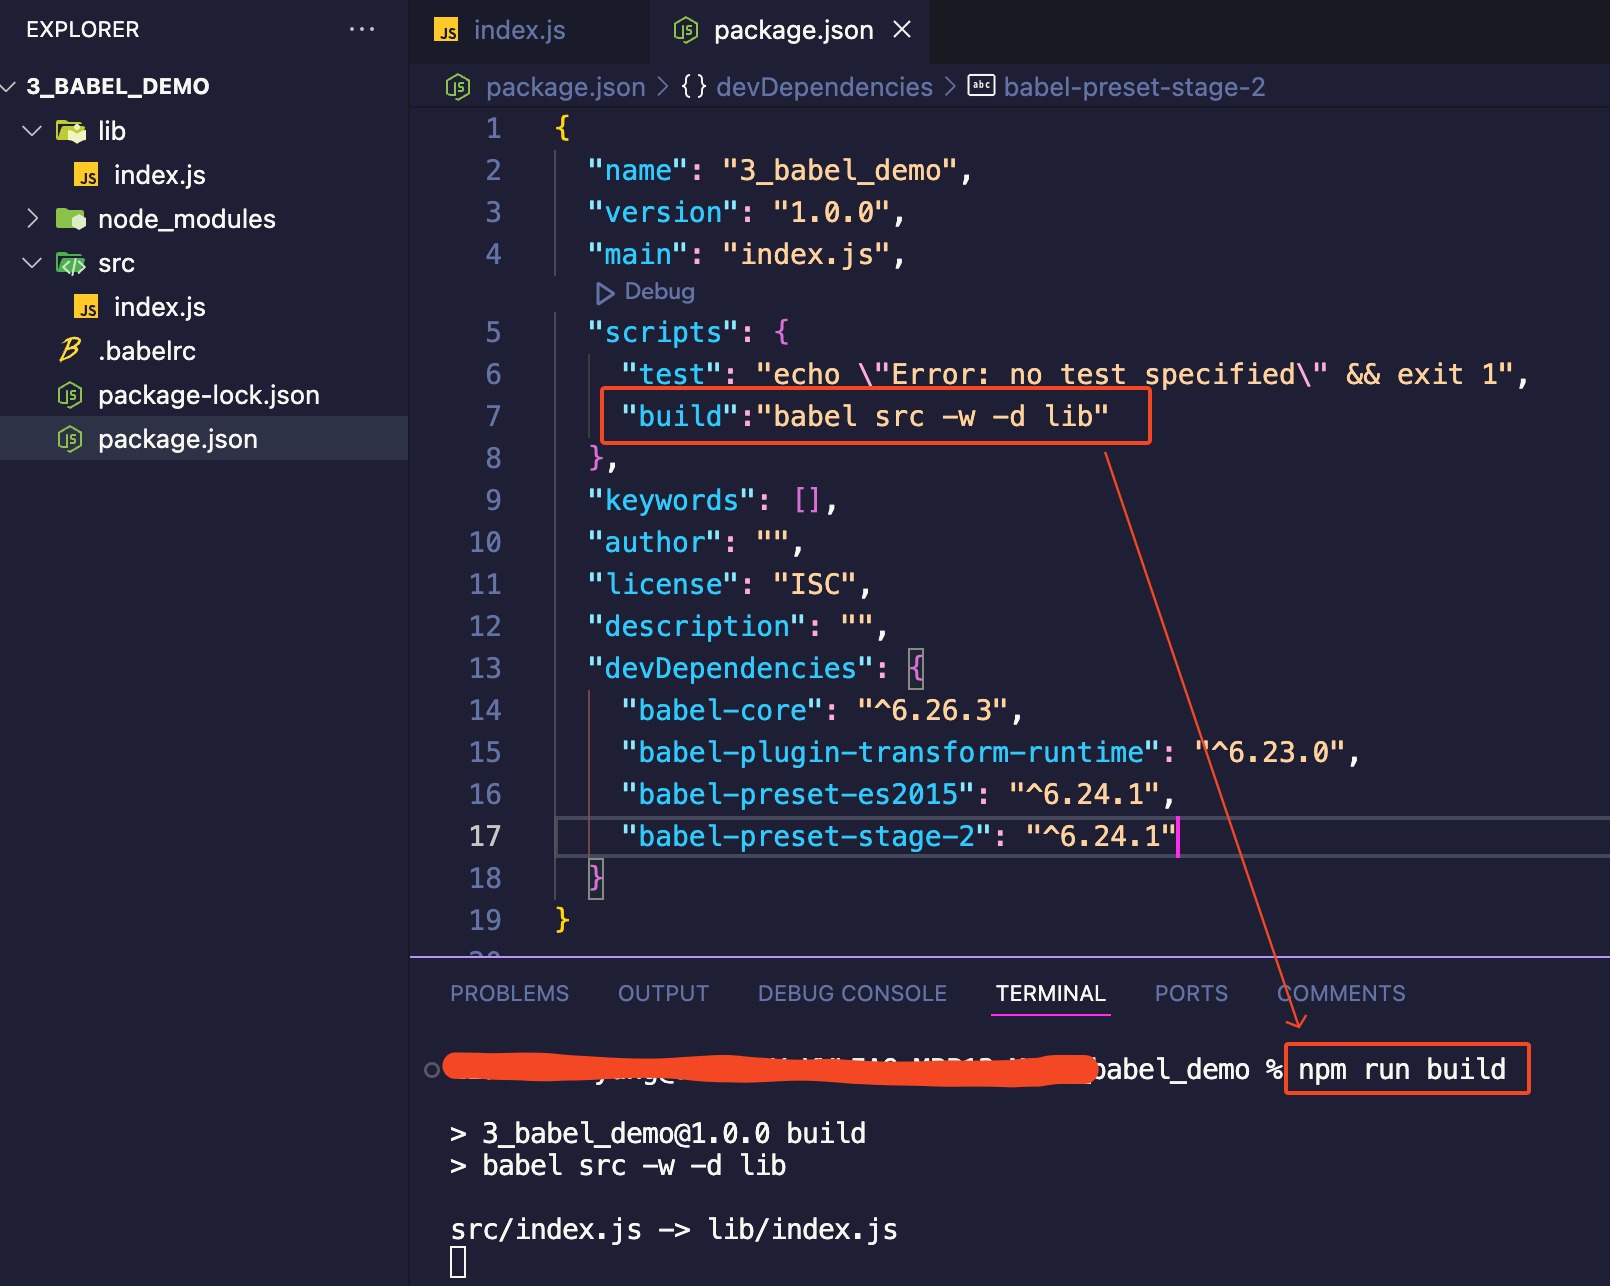Click the package.json tab's Node icon
Viewport: 1610px width, 1286px height.
coord(686,31)
